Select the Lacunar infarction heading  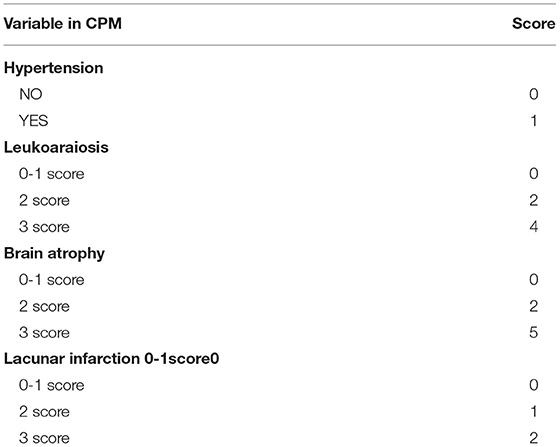(111, 359)
